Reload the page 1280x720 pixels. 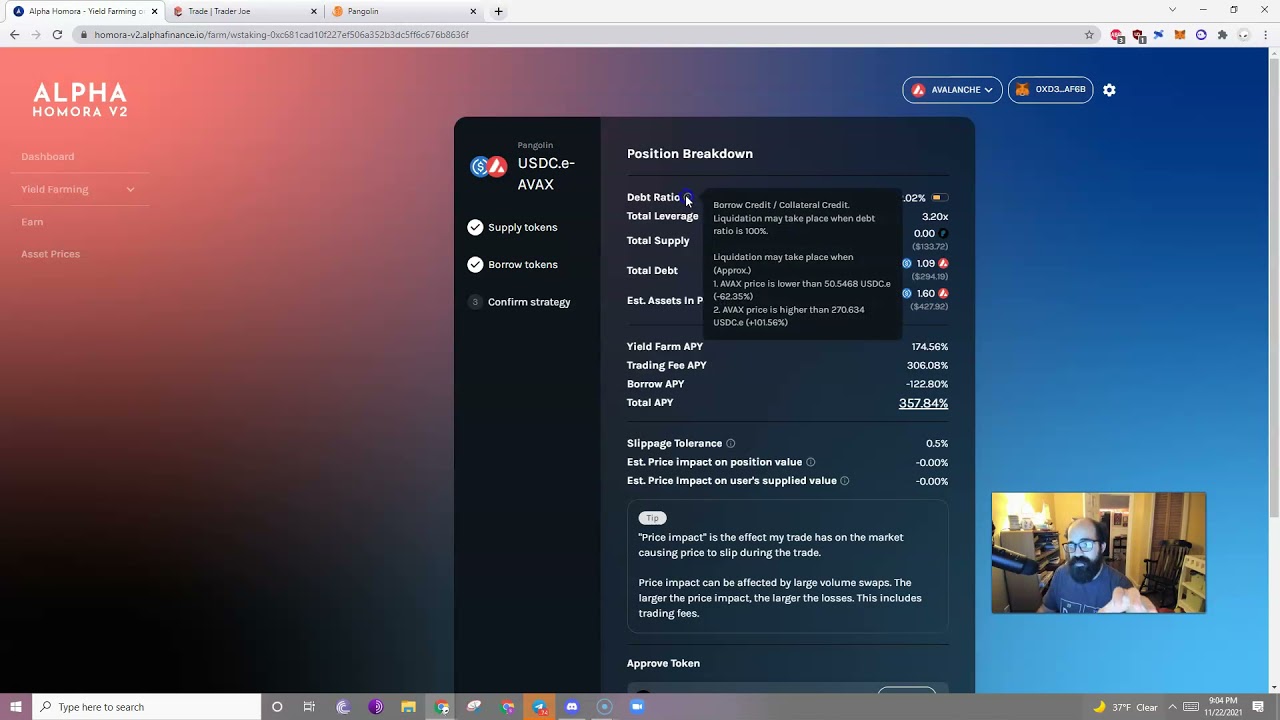pyautogui.click(x=57, y=35)
